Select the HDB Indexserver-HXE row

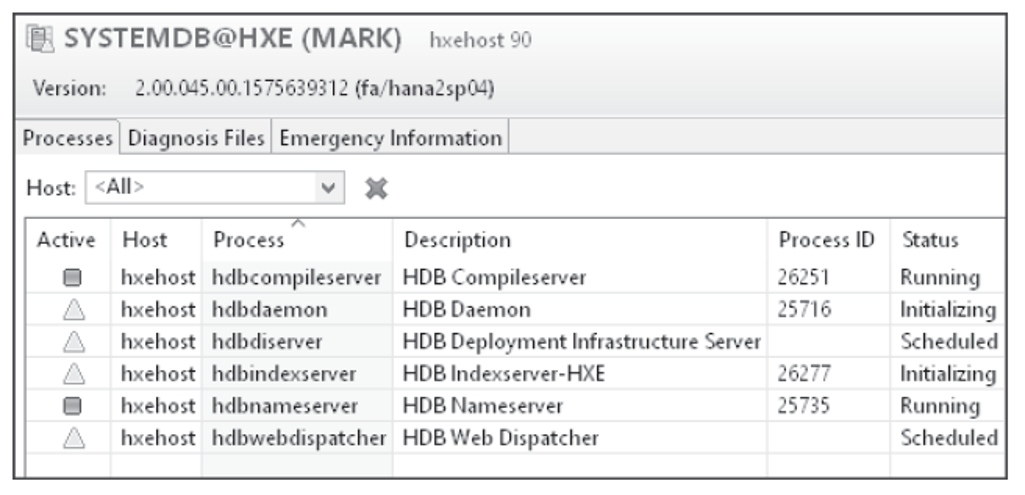(x=515, y=373)
